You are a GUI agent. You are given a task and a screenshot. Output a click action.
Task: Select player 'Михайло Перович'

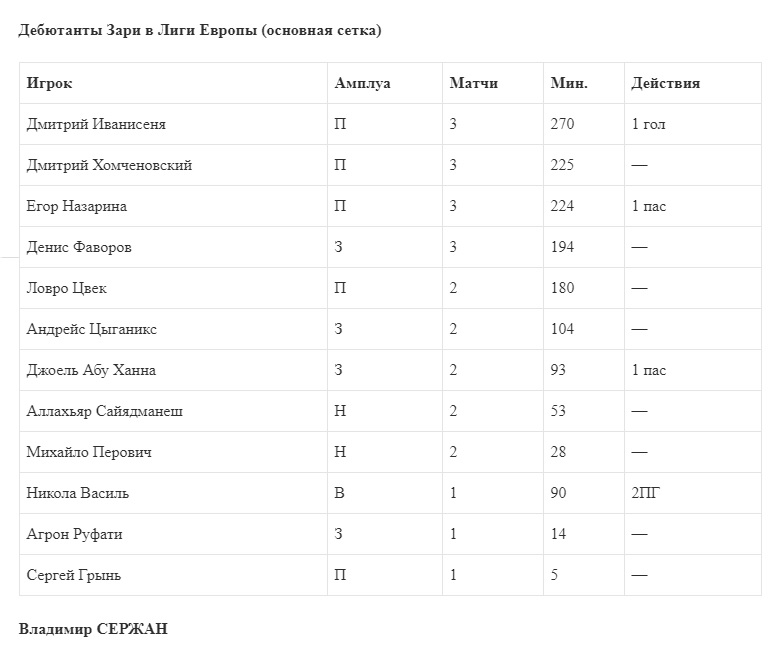click(x=89, y=452)
